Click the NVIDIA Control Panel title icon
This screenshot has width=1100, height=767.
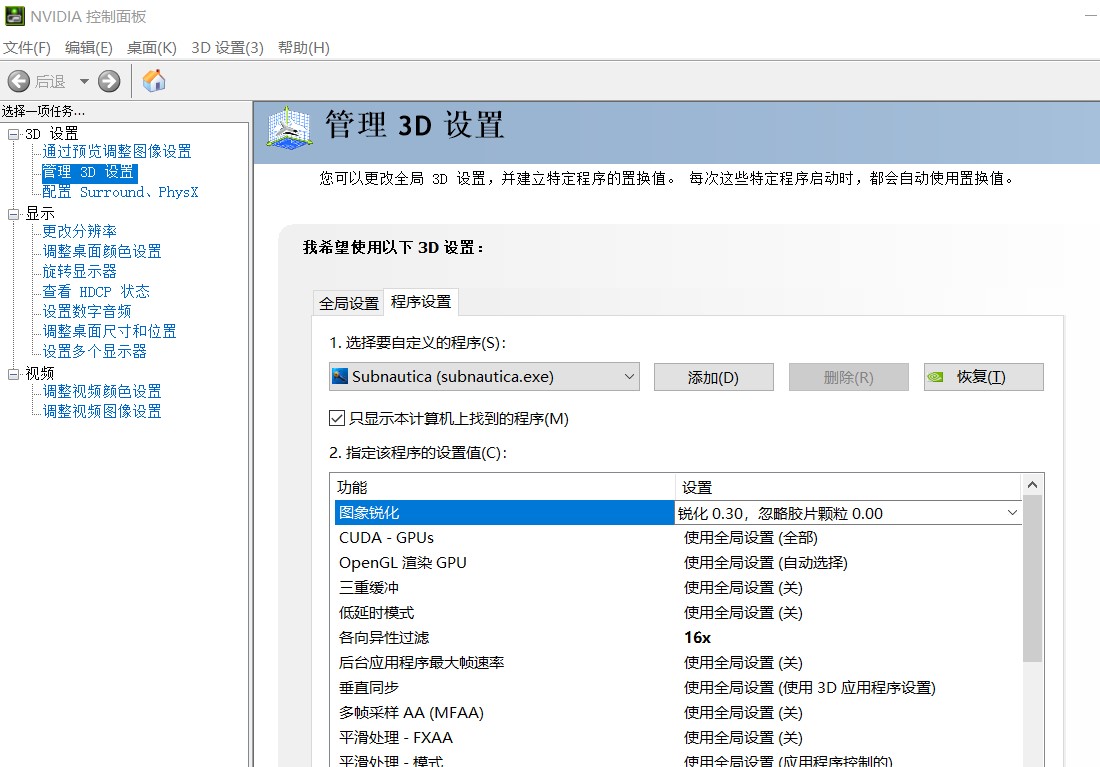pyautogui.click(x=15, y=15)
